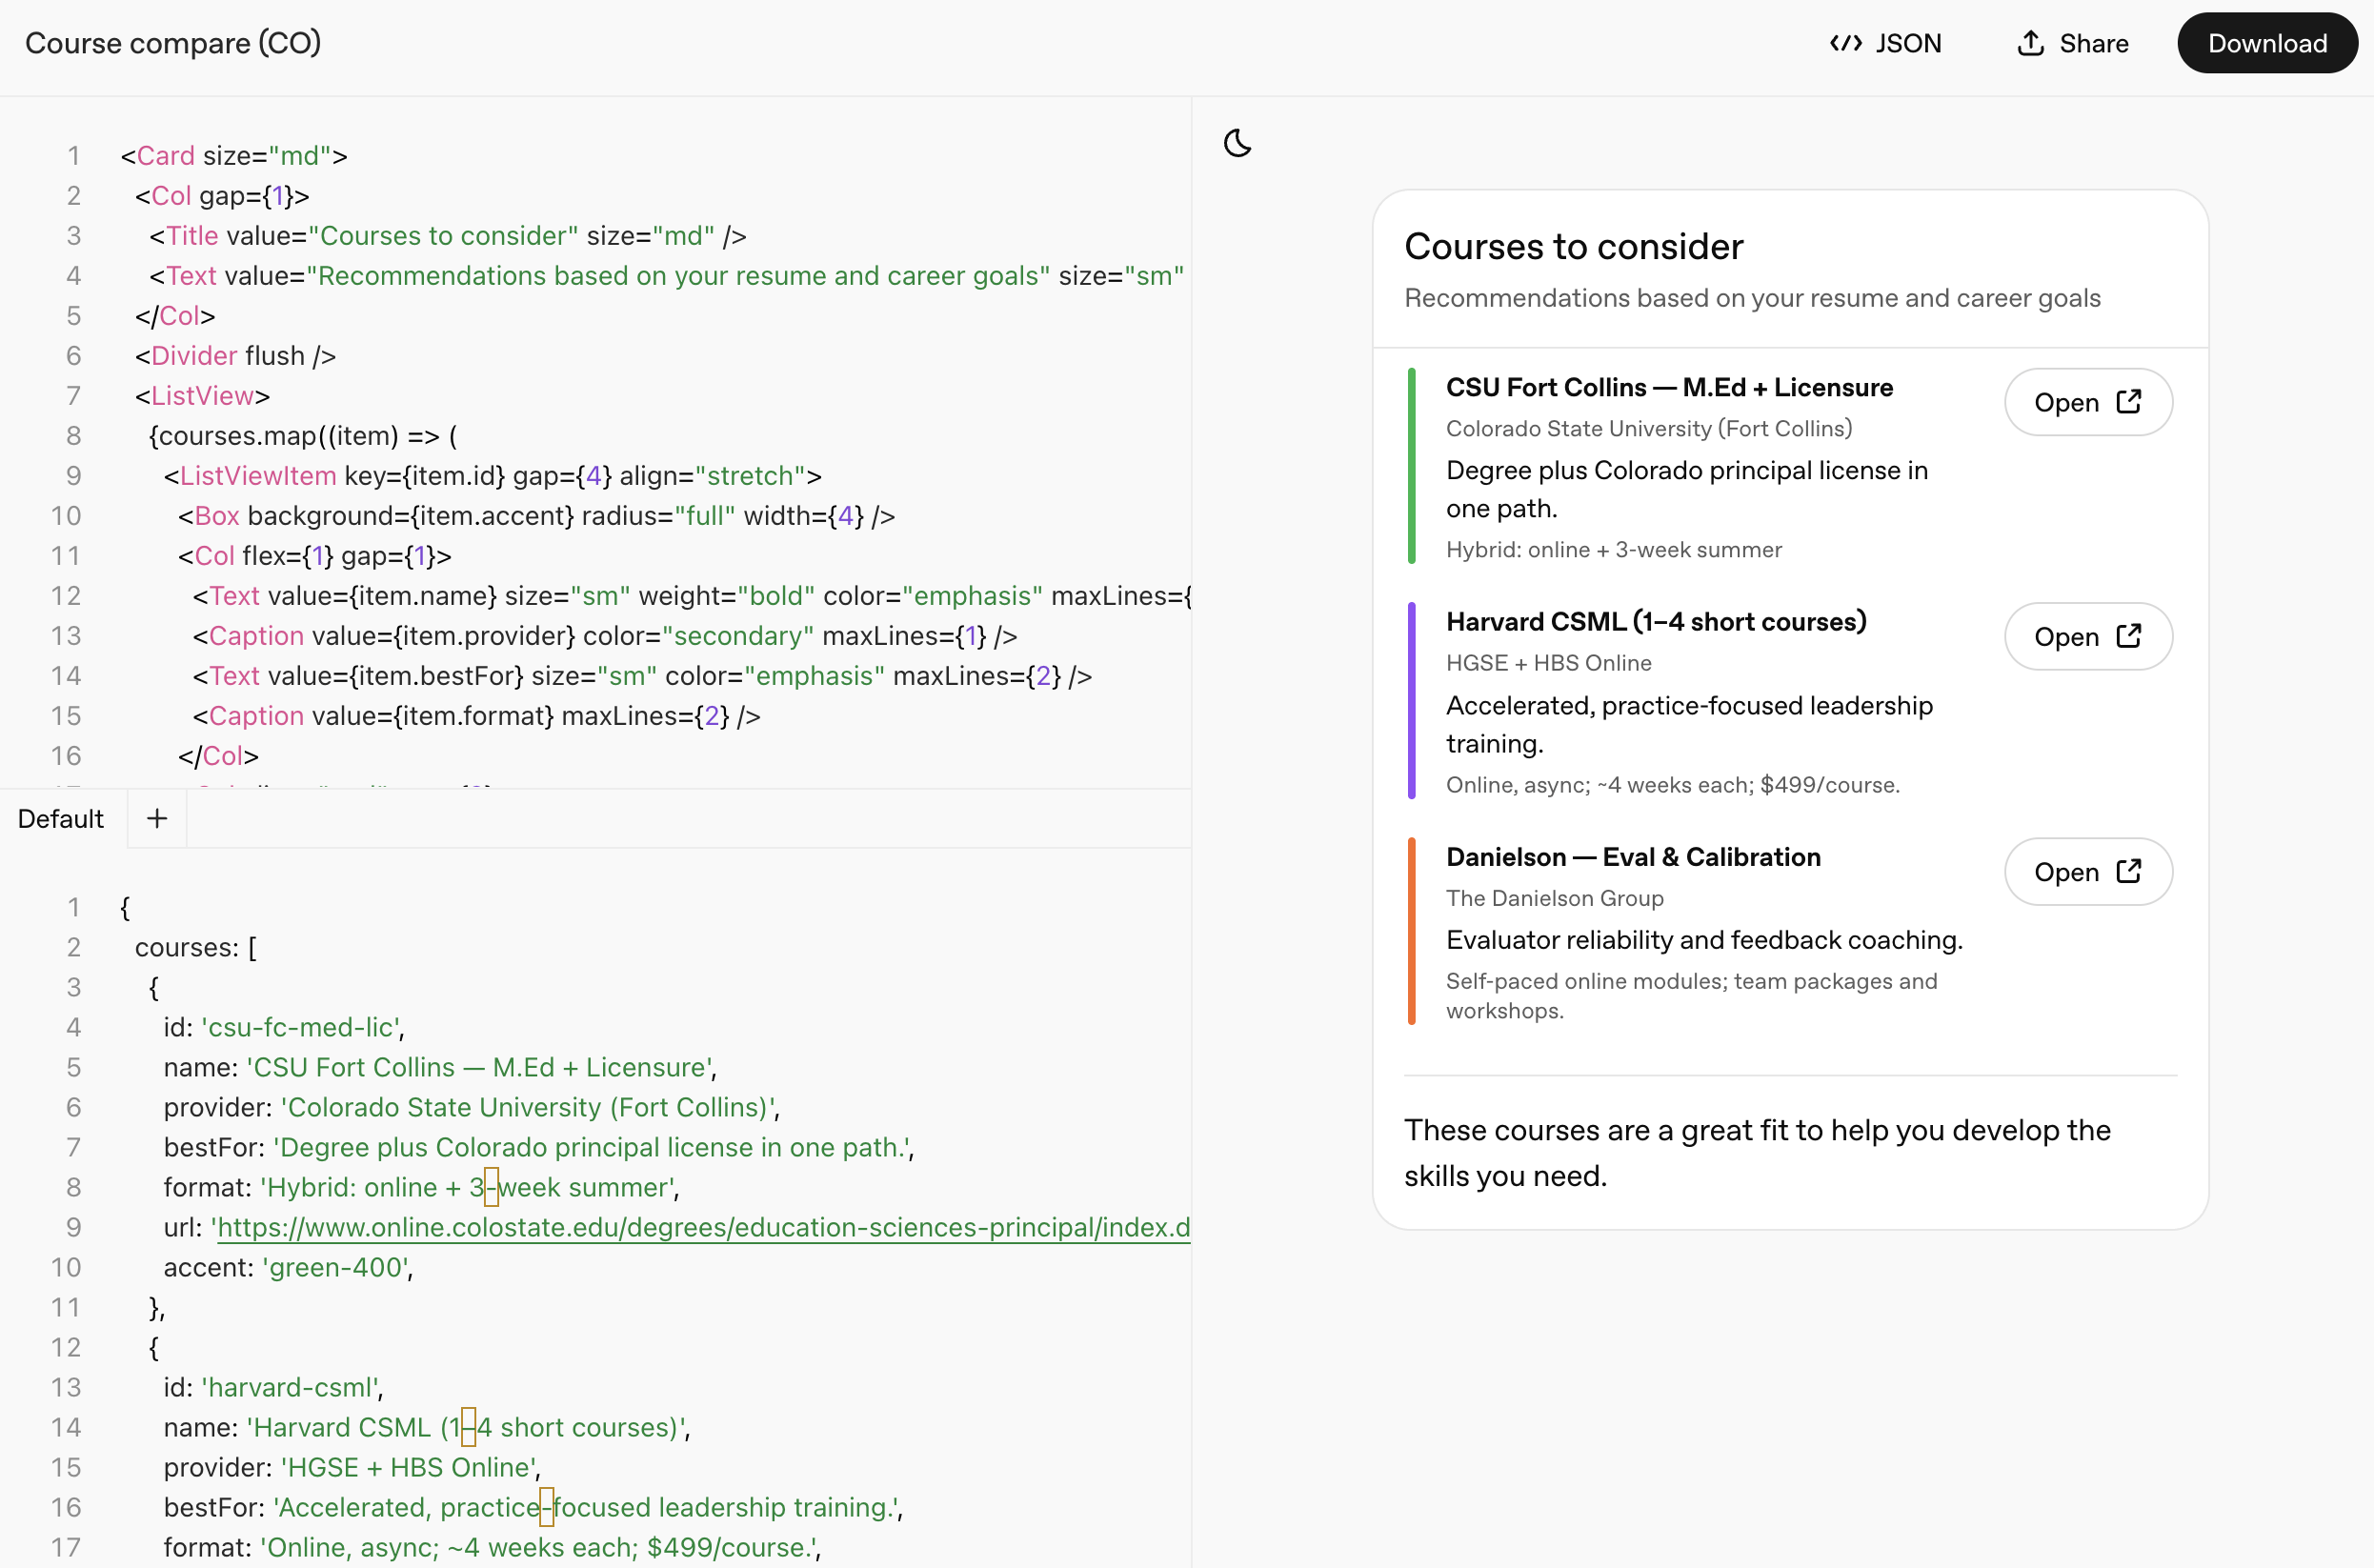The width and height of the screenshot is (2374, 1568).
Task: Click the Course compare (CO) title
Action: [x=173, y=44]
